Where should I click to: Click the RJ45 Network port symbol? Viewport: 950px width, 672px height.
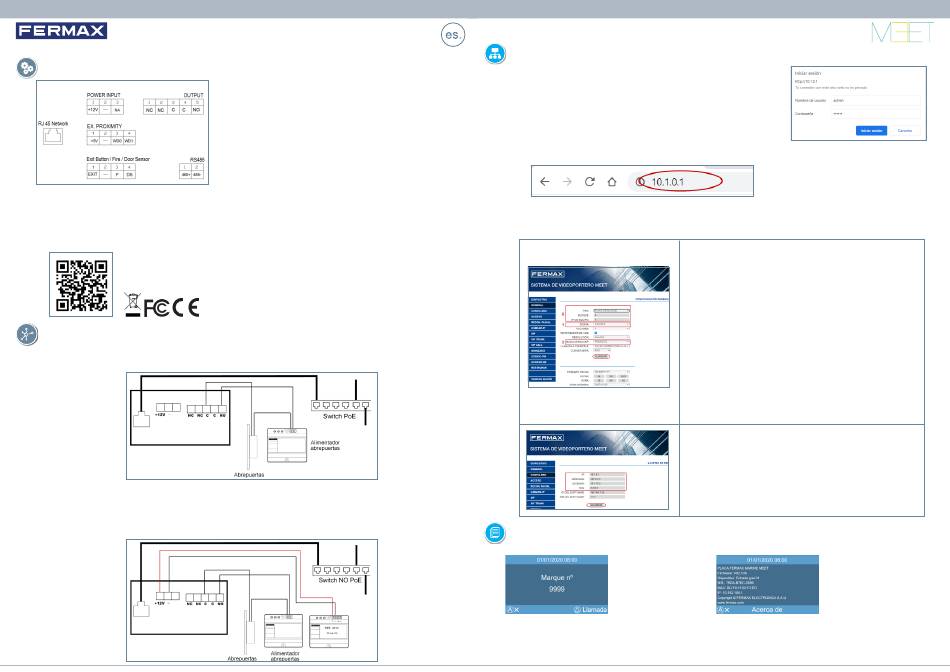click(53, 136)
